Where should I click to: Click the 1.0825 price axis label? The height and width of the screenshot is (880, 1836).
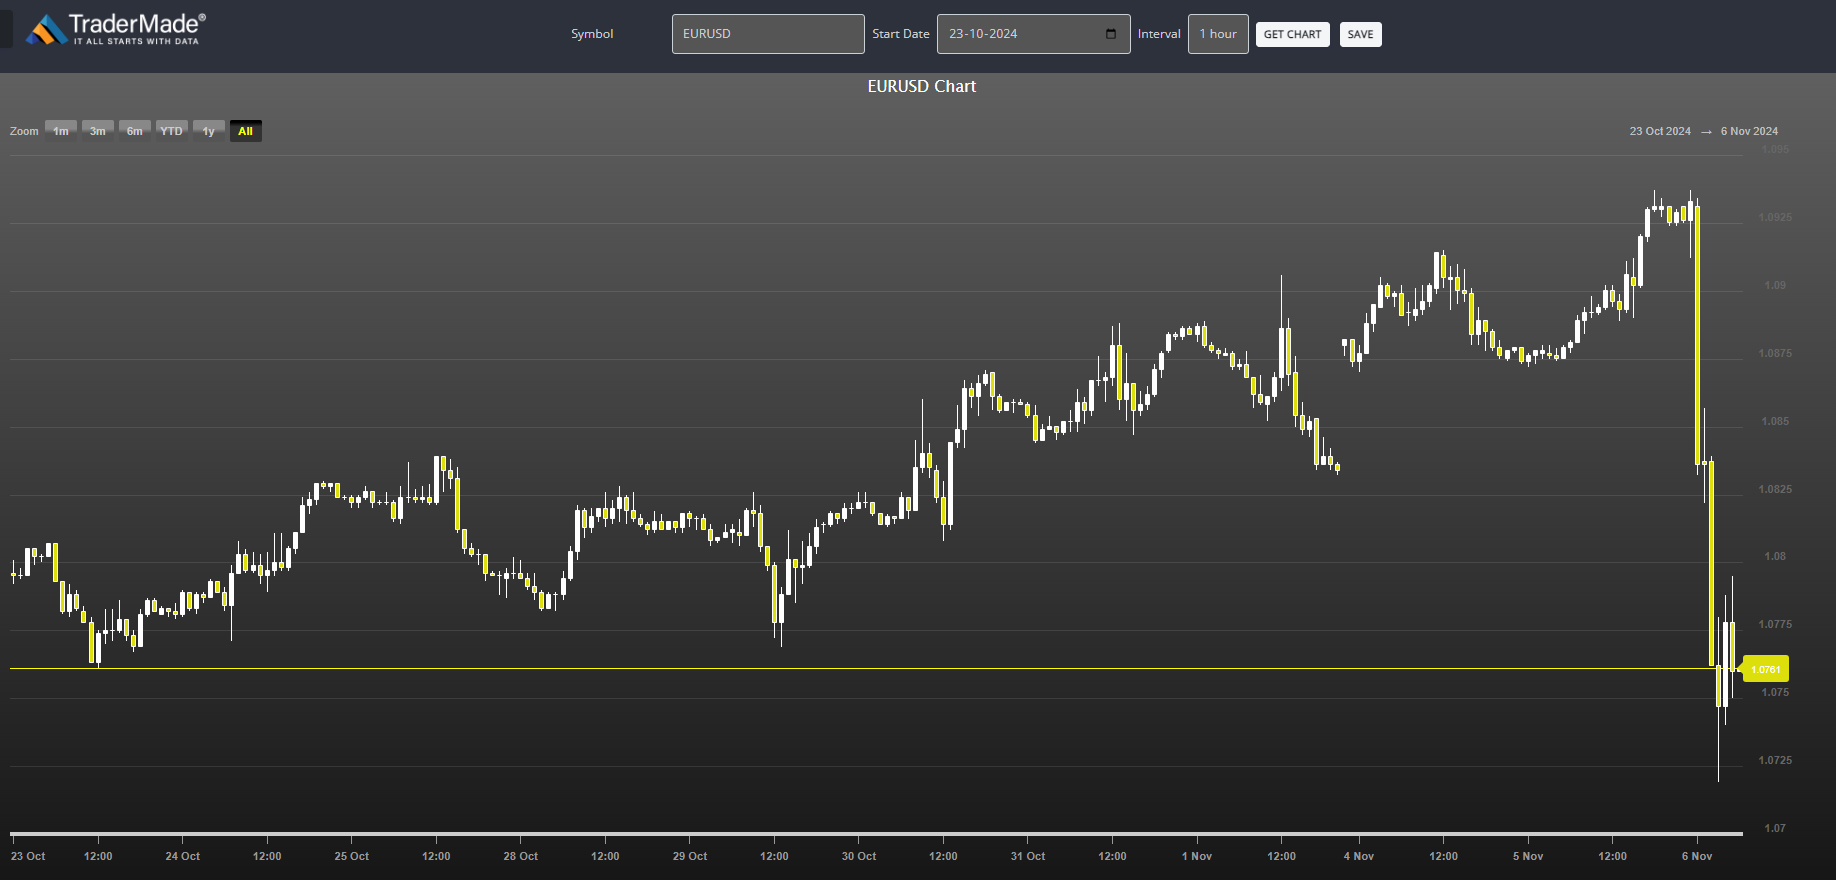click(x=1775, y=489)
